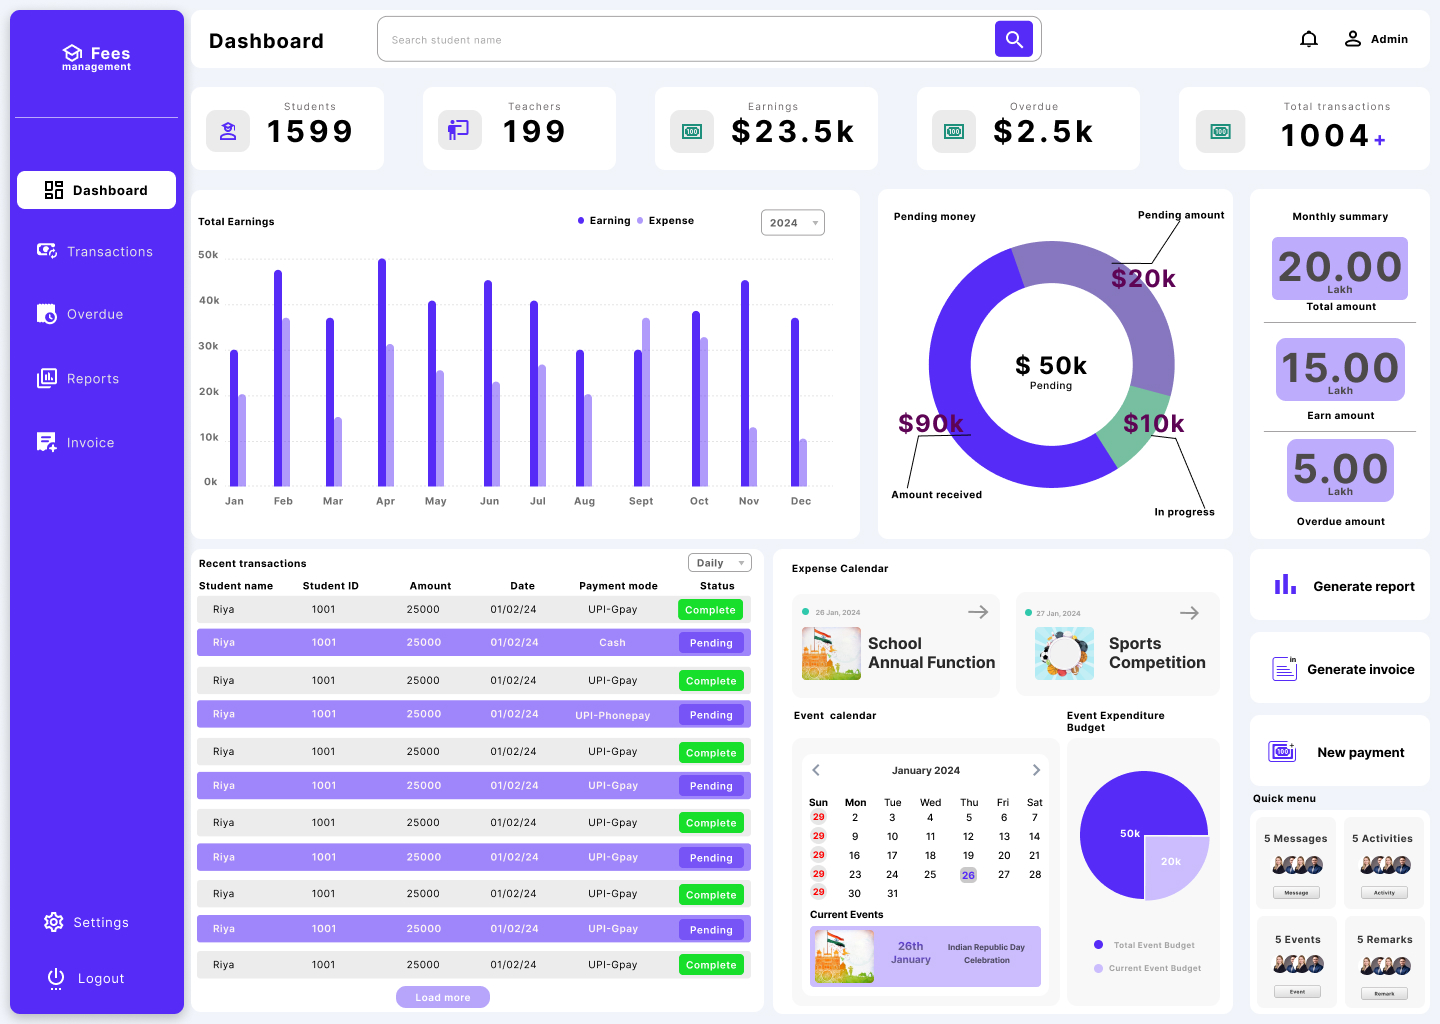The width and height of the screenshot is (1440, 1024).
Task: Click the Event button under 5 Events
Action: pos(1297,992)
